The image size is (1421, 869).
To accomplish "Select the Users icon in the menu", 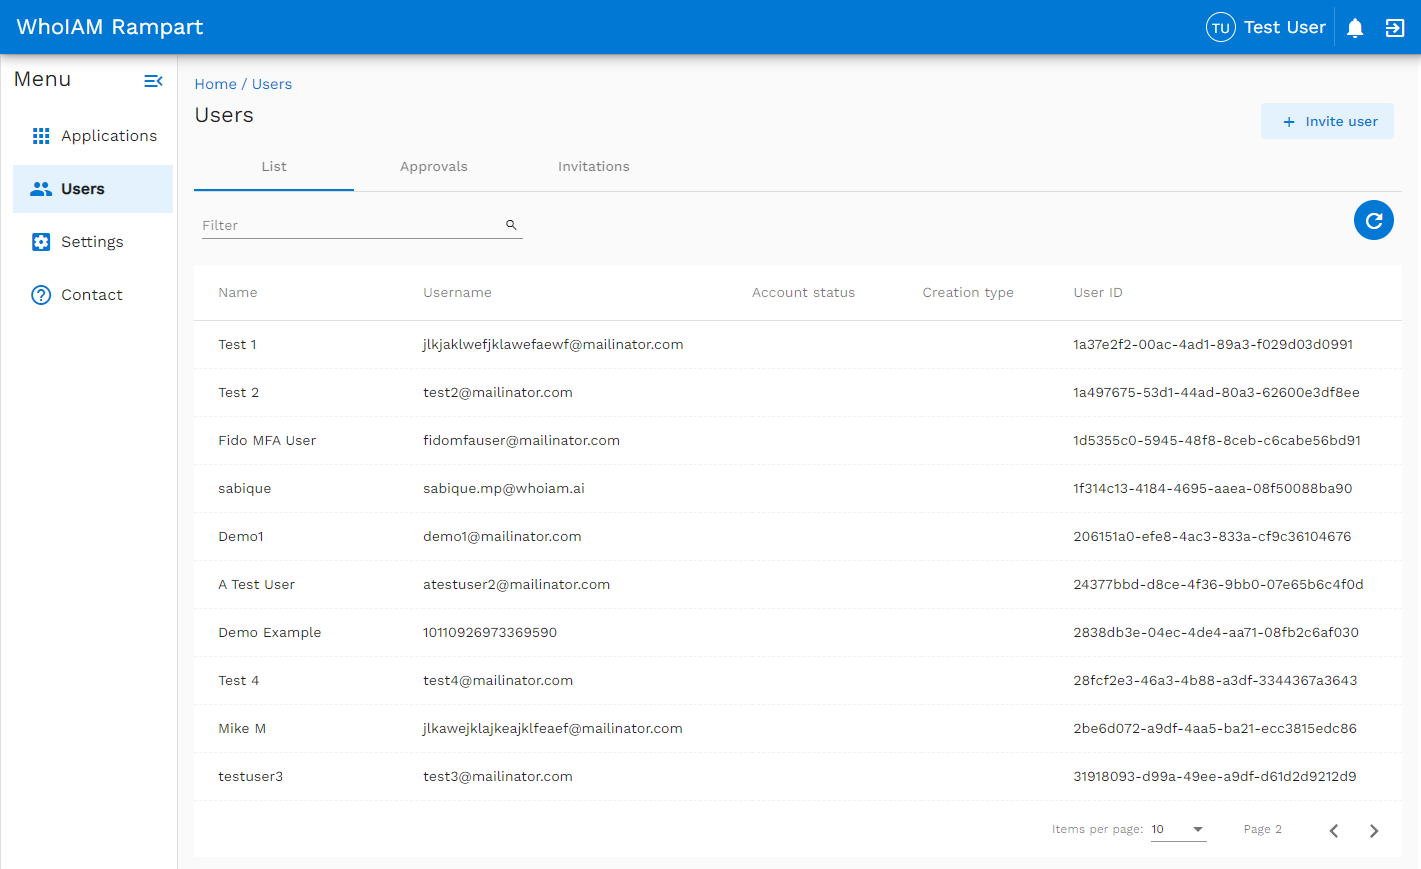I will tap(41, 188).
